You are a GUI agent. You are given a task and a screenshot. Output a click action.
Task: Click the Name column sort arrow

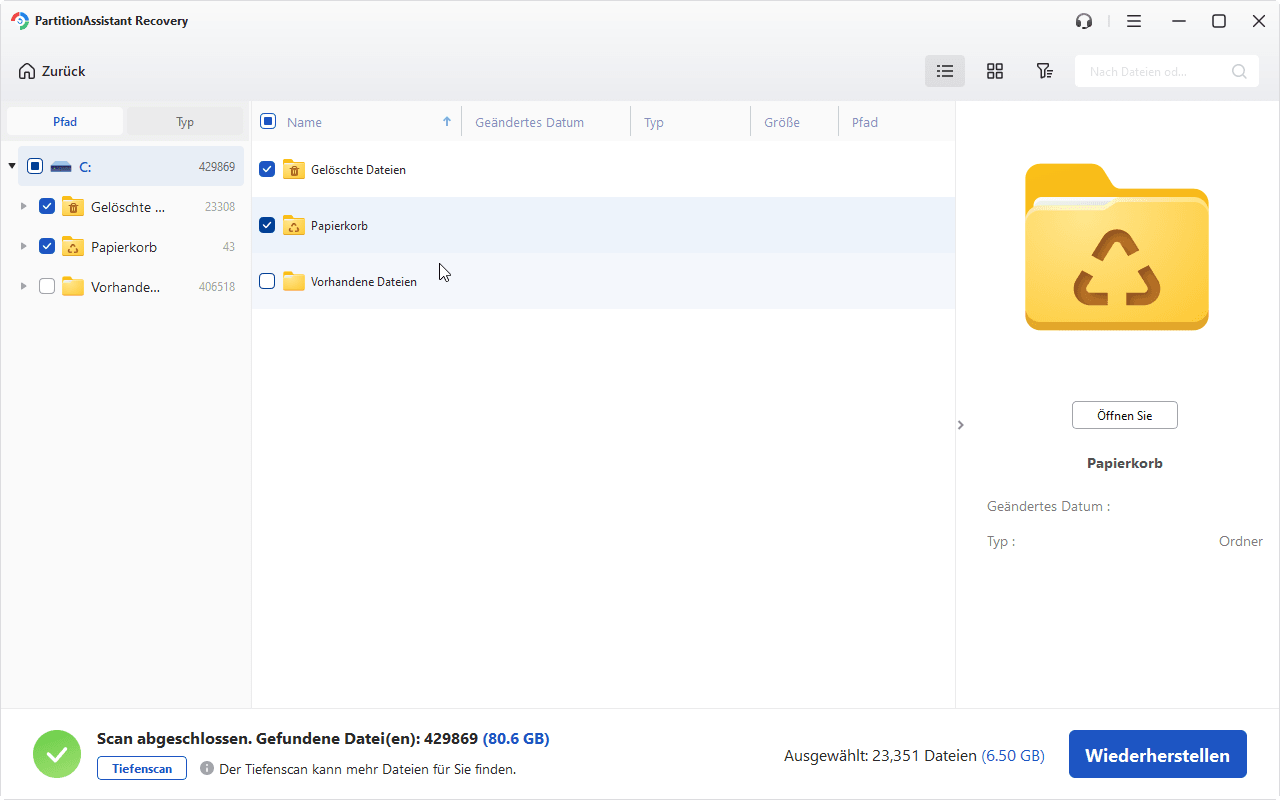[447, 122]
